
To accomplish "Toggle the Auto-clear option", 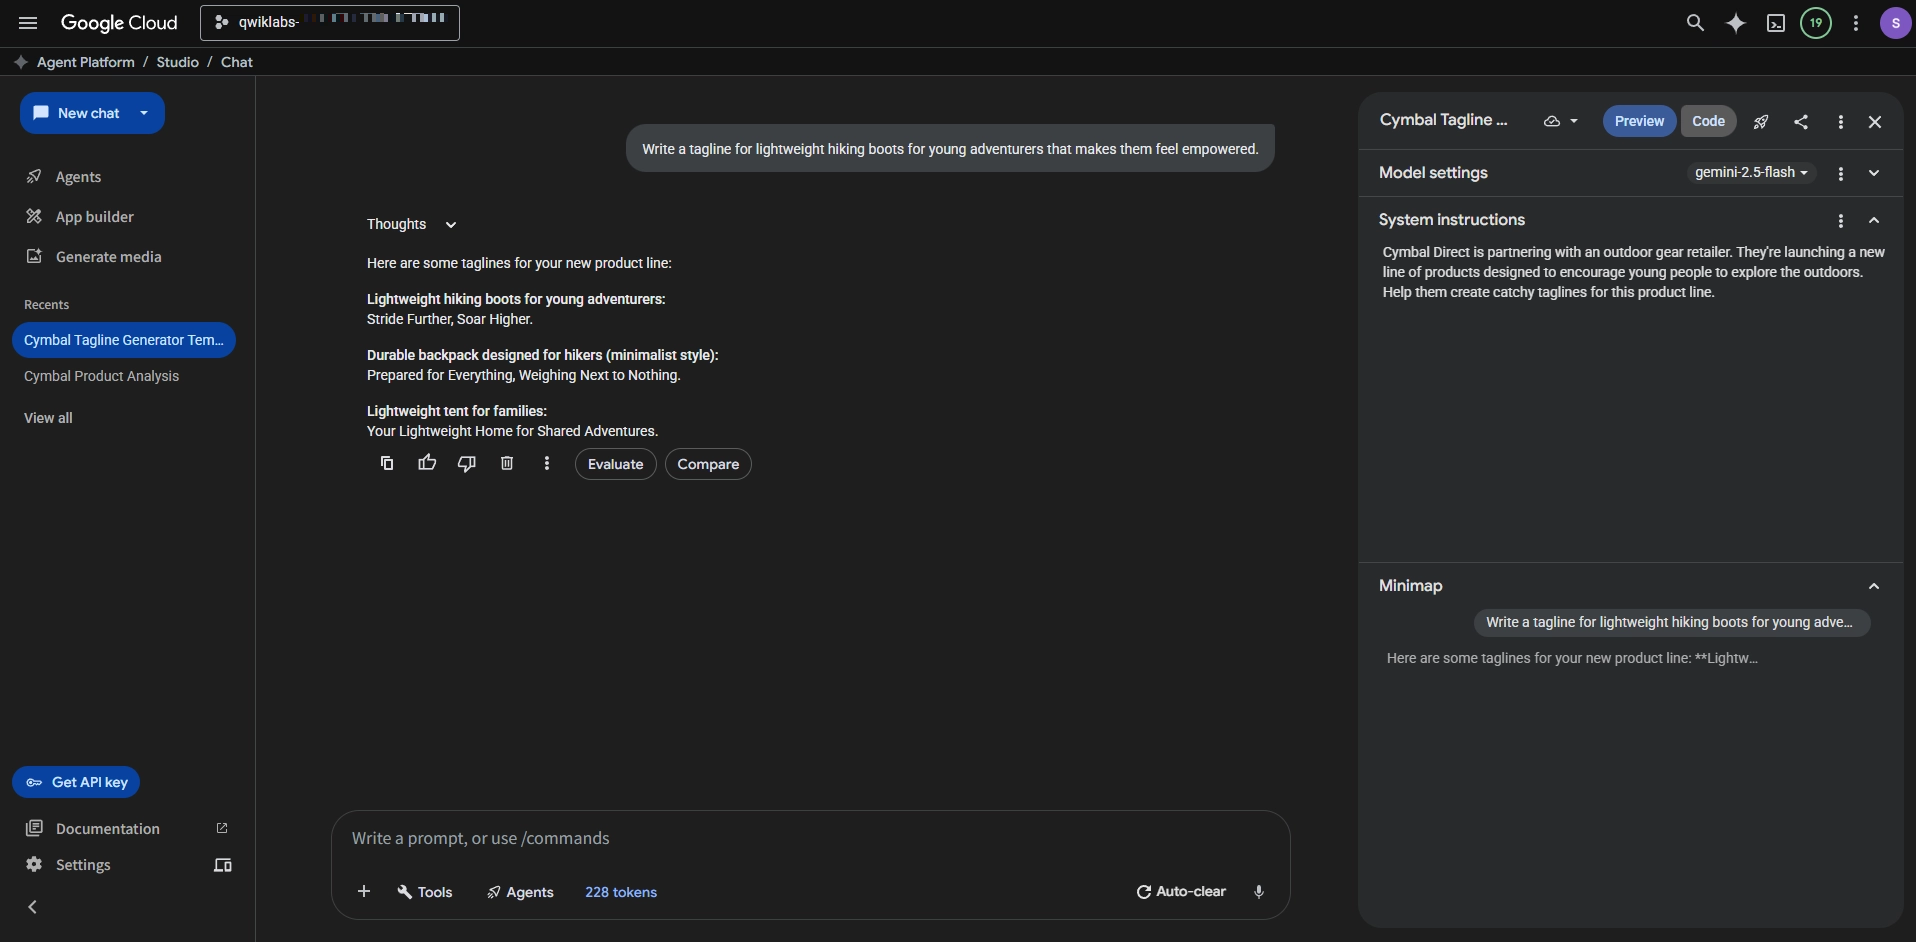I will tap(1181, 891).
